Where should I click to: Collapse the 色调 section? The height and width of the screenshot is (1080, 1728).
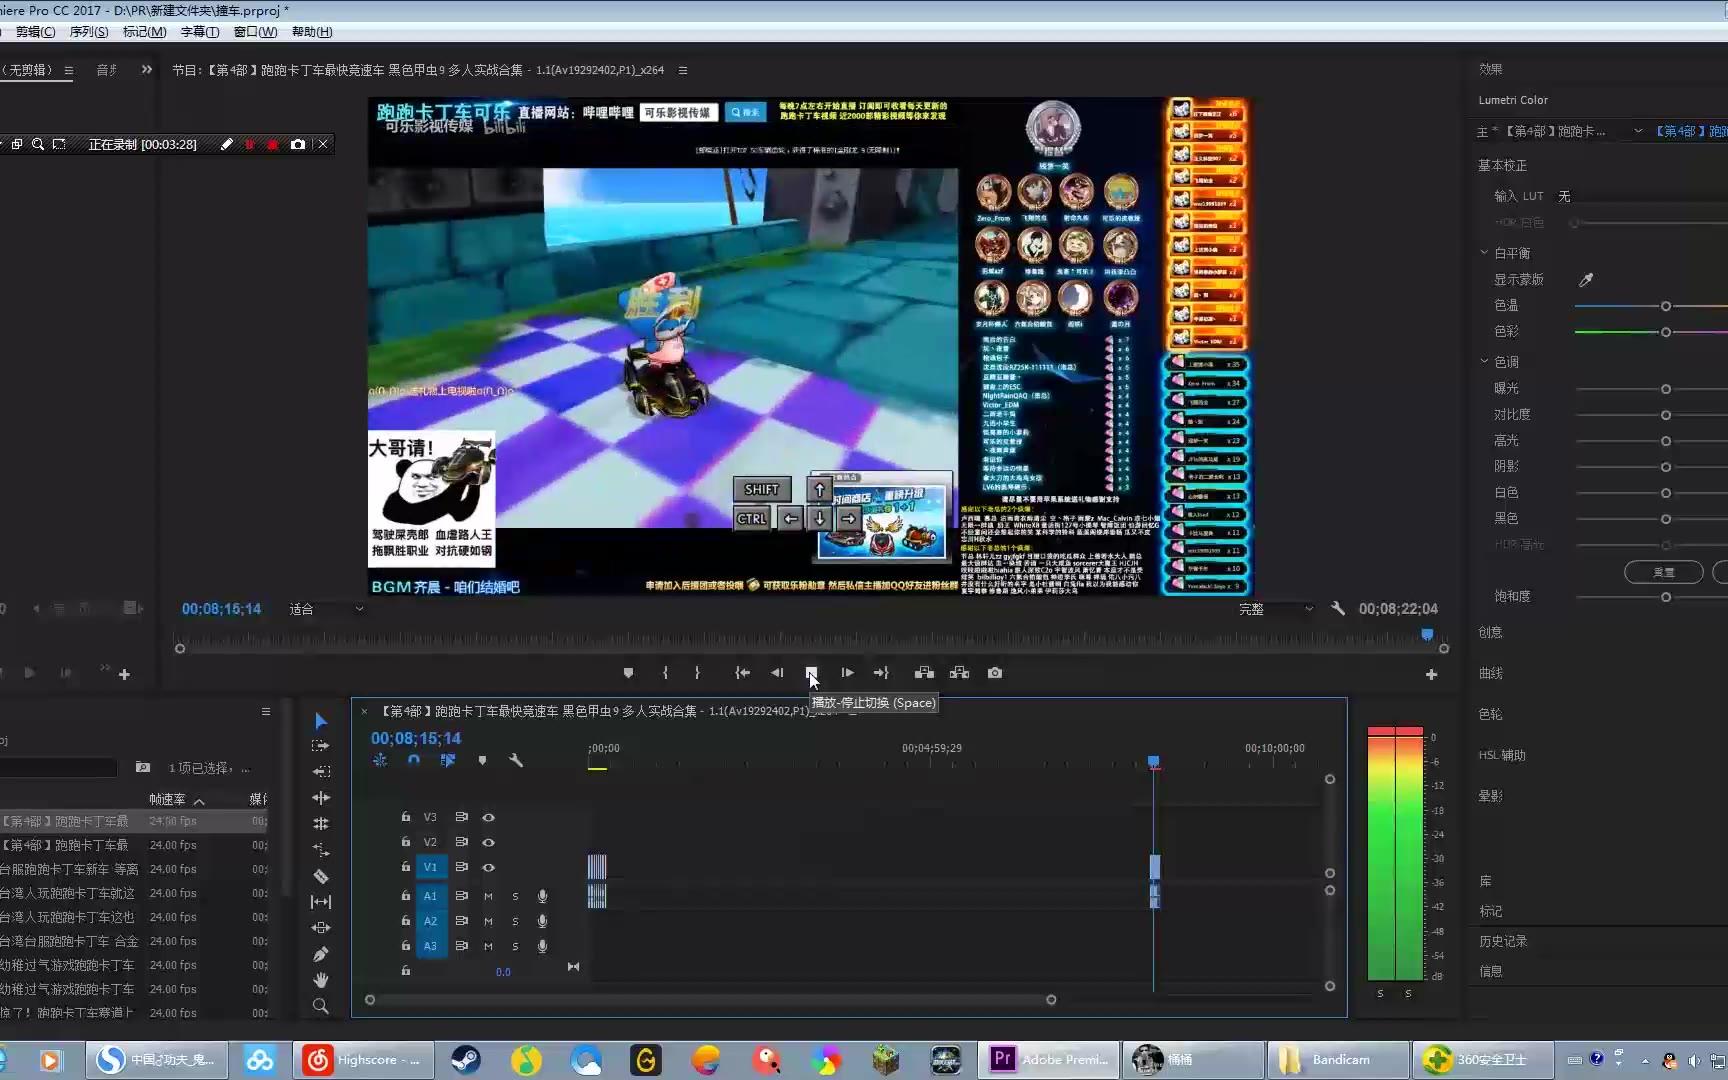(x=1484, y=361)
